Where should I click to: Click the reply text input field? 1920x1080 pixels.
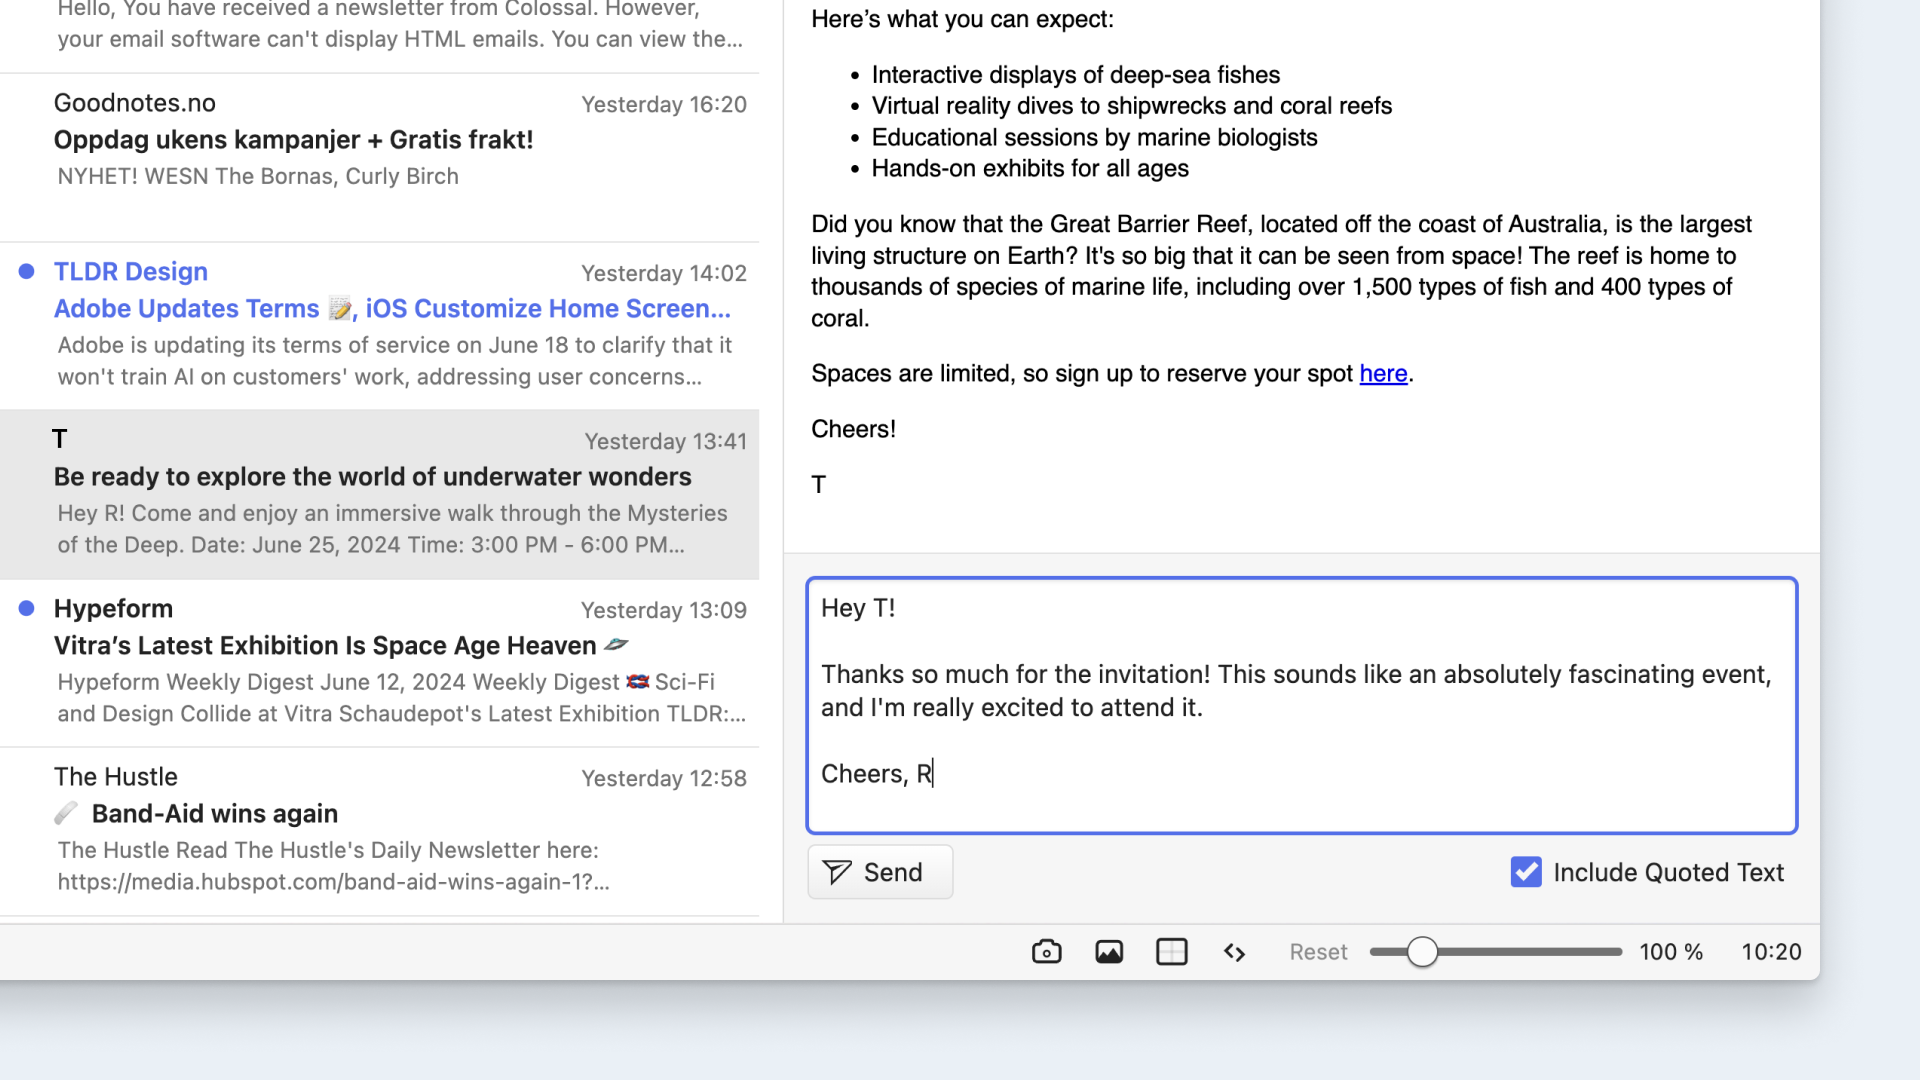point(1302,704)
